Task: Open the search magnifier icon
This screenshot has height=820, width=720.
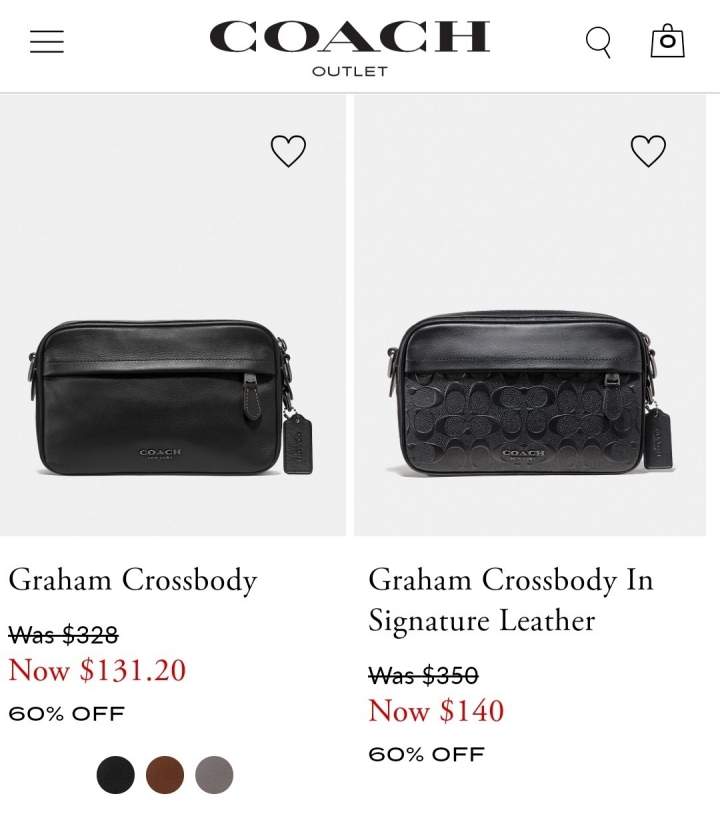Action: click(598, 42)
